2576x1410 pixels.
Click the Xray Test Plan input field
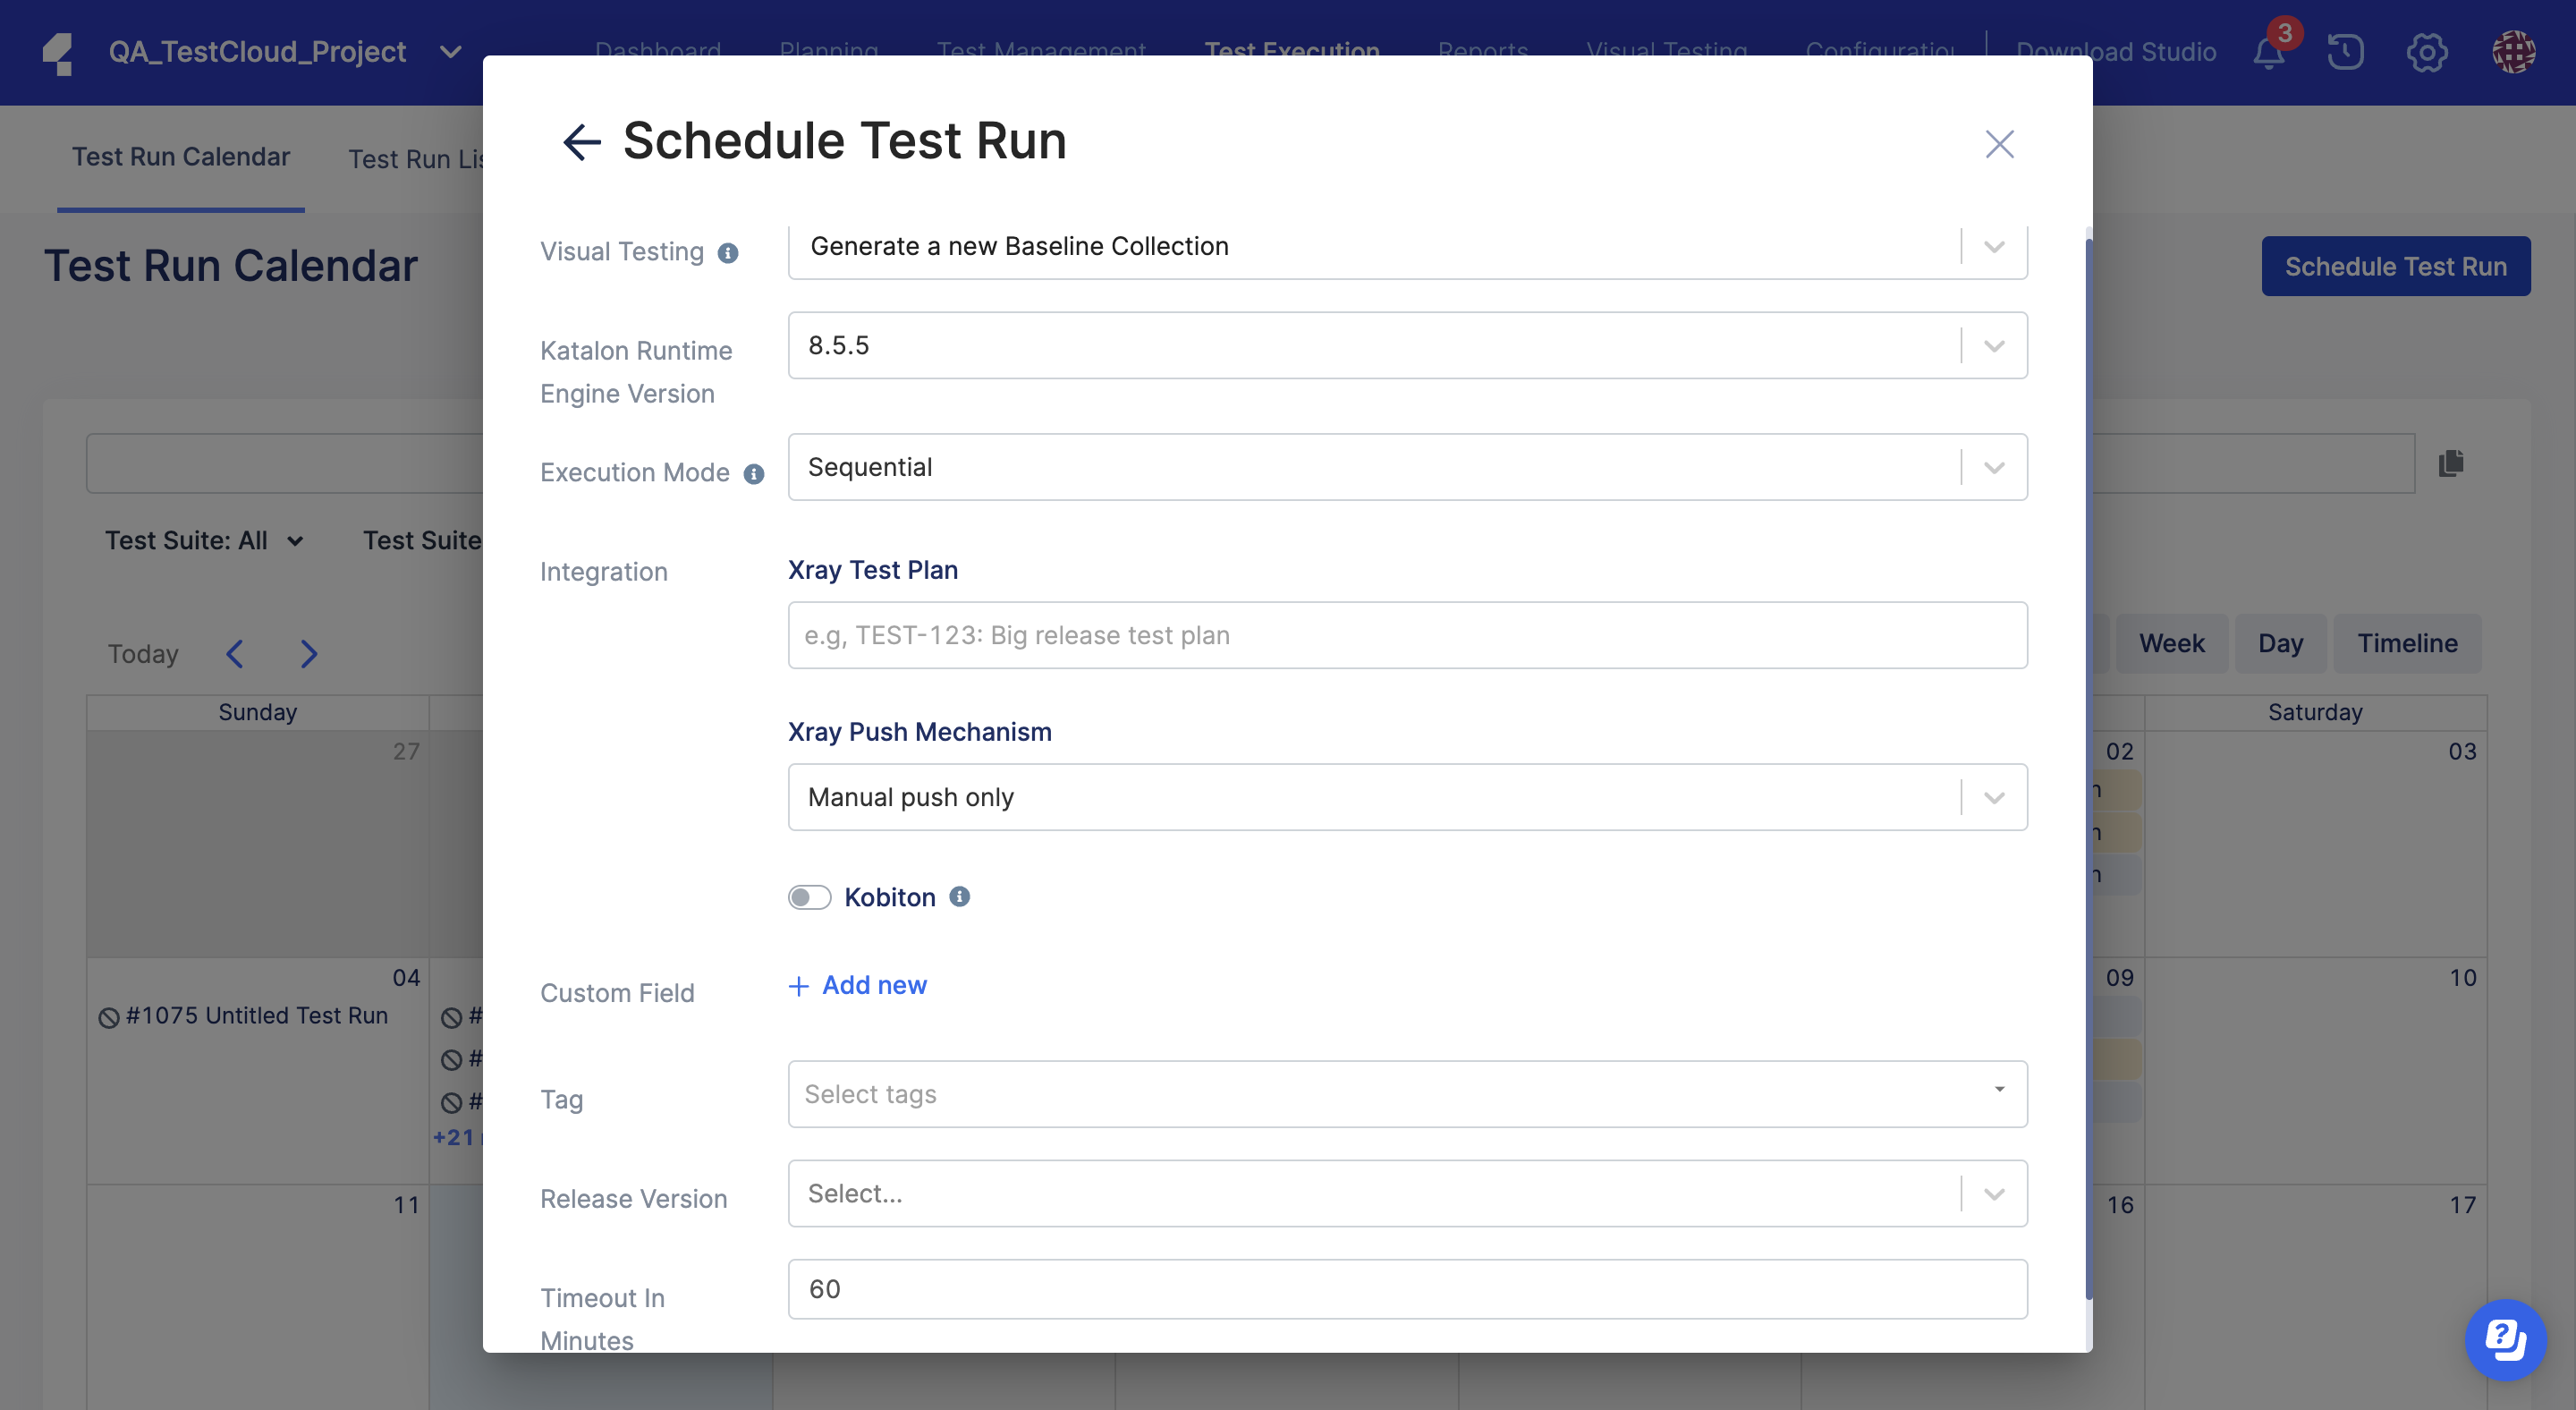click(x=1407, y=636)
